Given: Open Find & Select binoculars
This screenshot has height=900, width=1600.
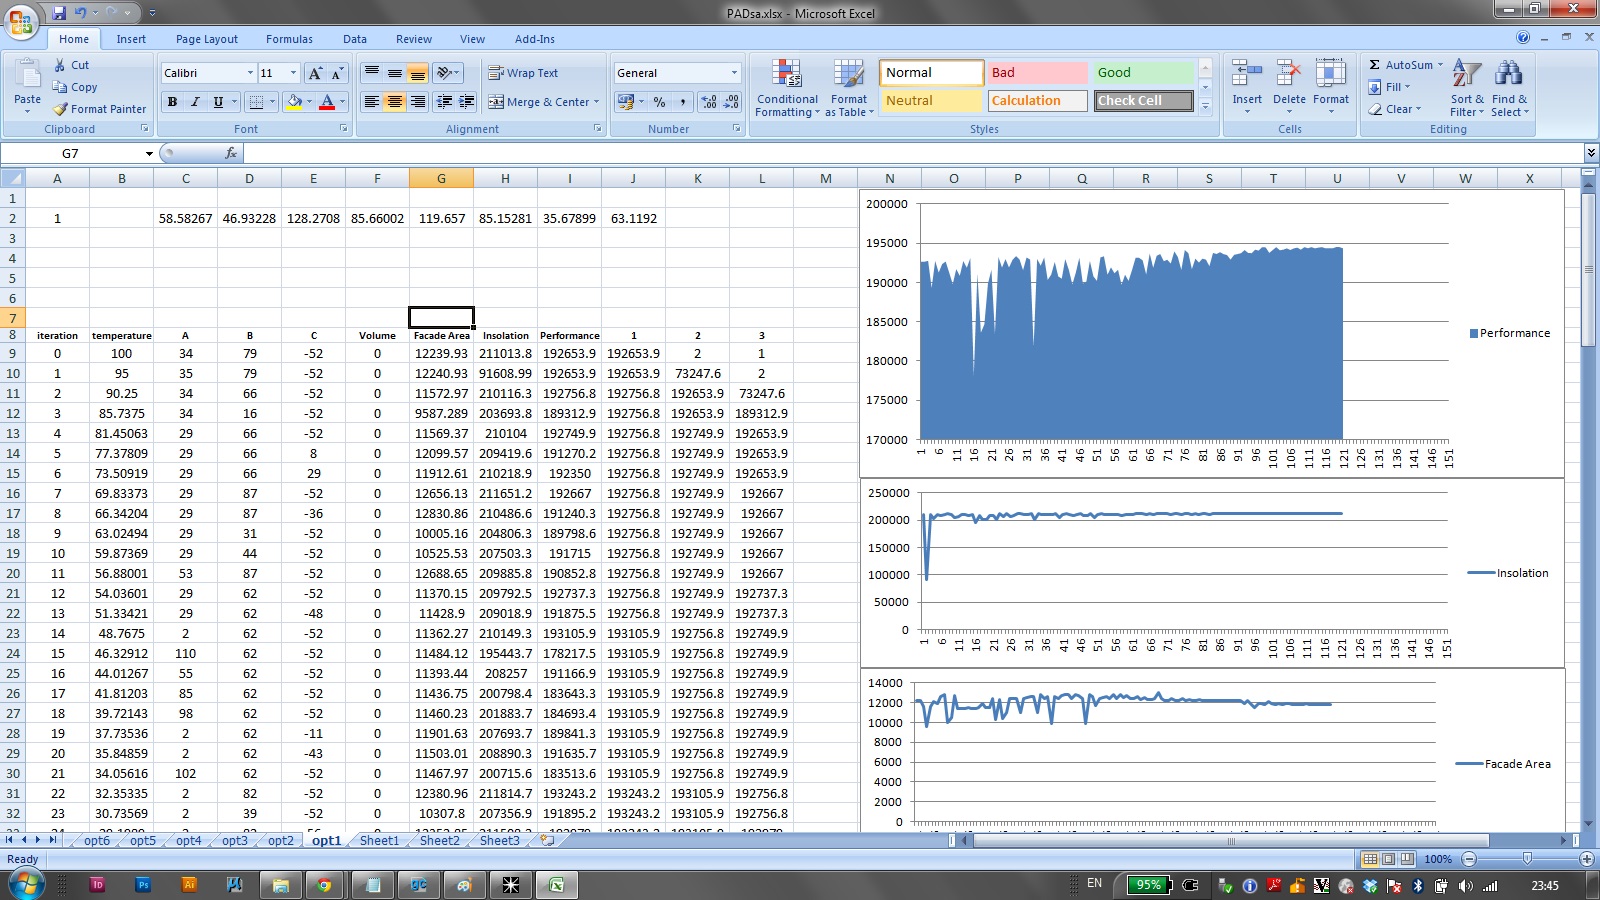Looking at the screenshot, I should click(1509, 88).
